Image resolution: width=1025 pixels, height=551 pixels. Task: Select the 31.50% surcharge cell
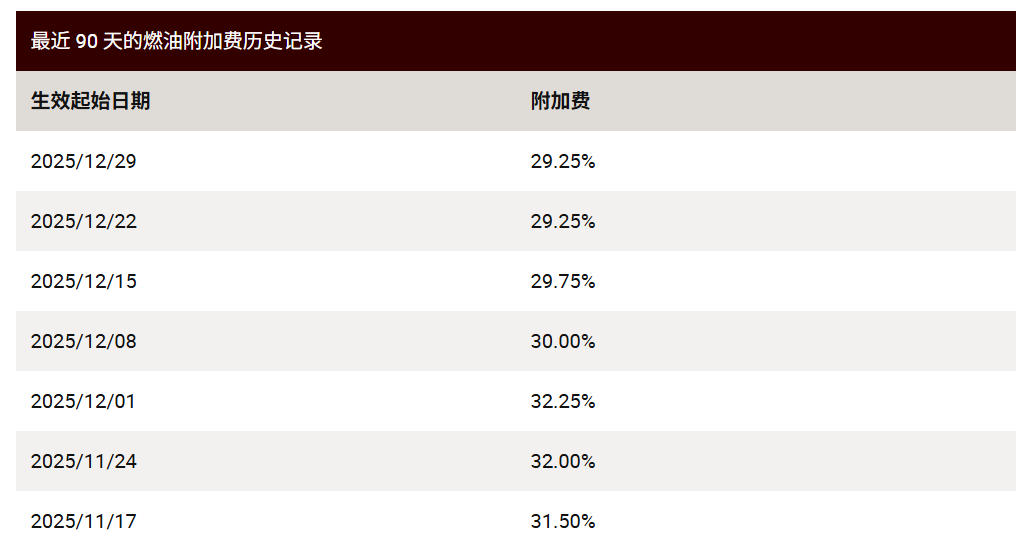click(563, 521)
